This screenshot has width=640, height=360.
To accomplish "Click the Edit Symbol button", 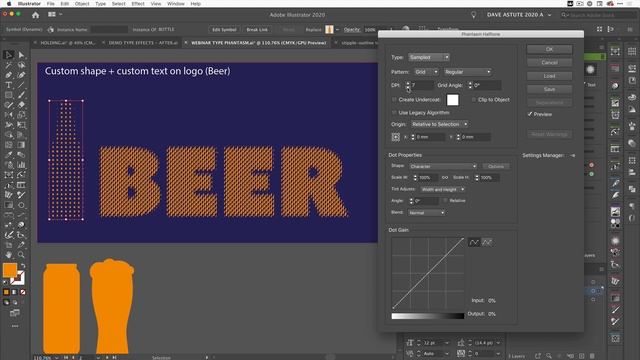I will click(x=224, y=29).
